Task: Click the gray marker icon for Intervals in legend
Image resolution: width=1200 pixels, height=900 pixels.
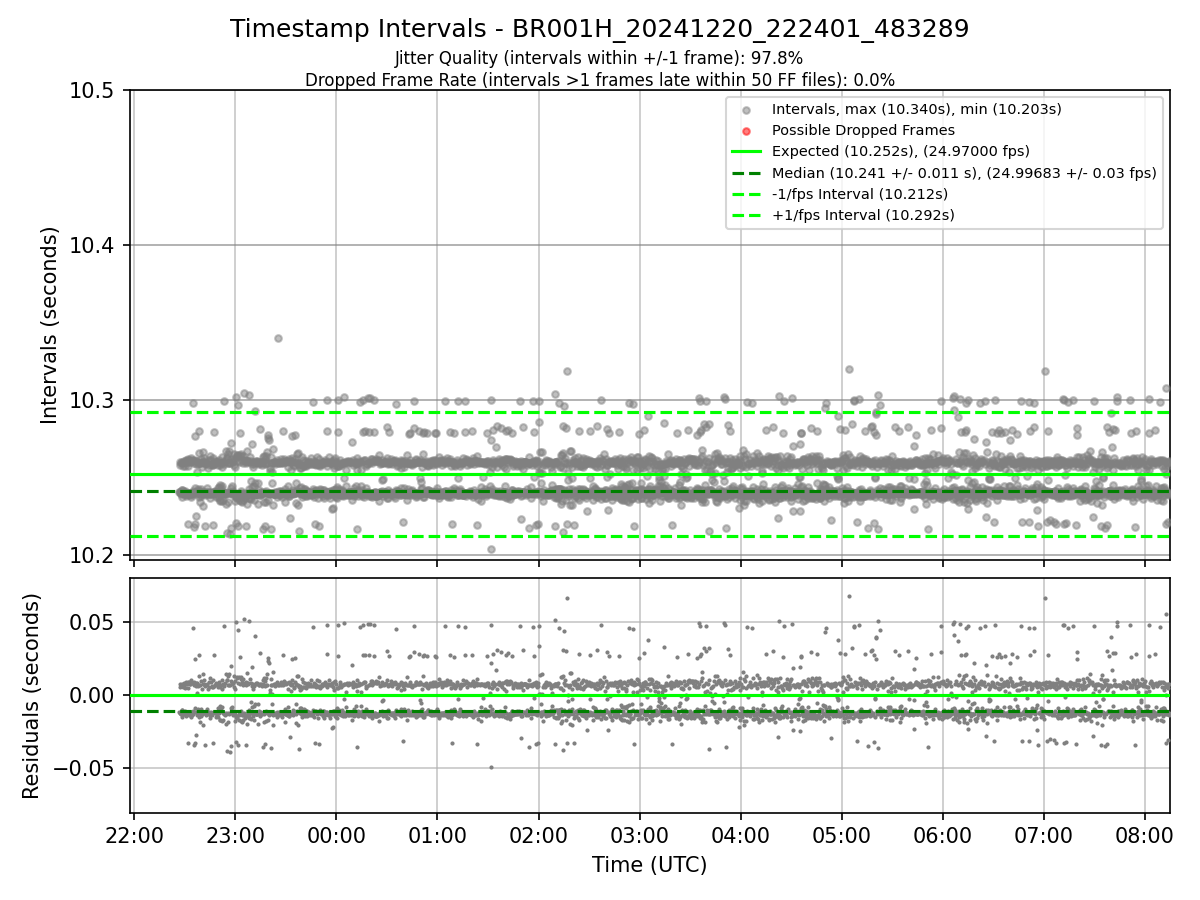Action: coord(746,109)
